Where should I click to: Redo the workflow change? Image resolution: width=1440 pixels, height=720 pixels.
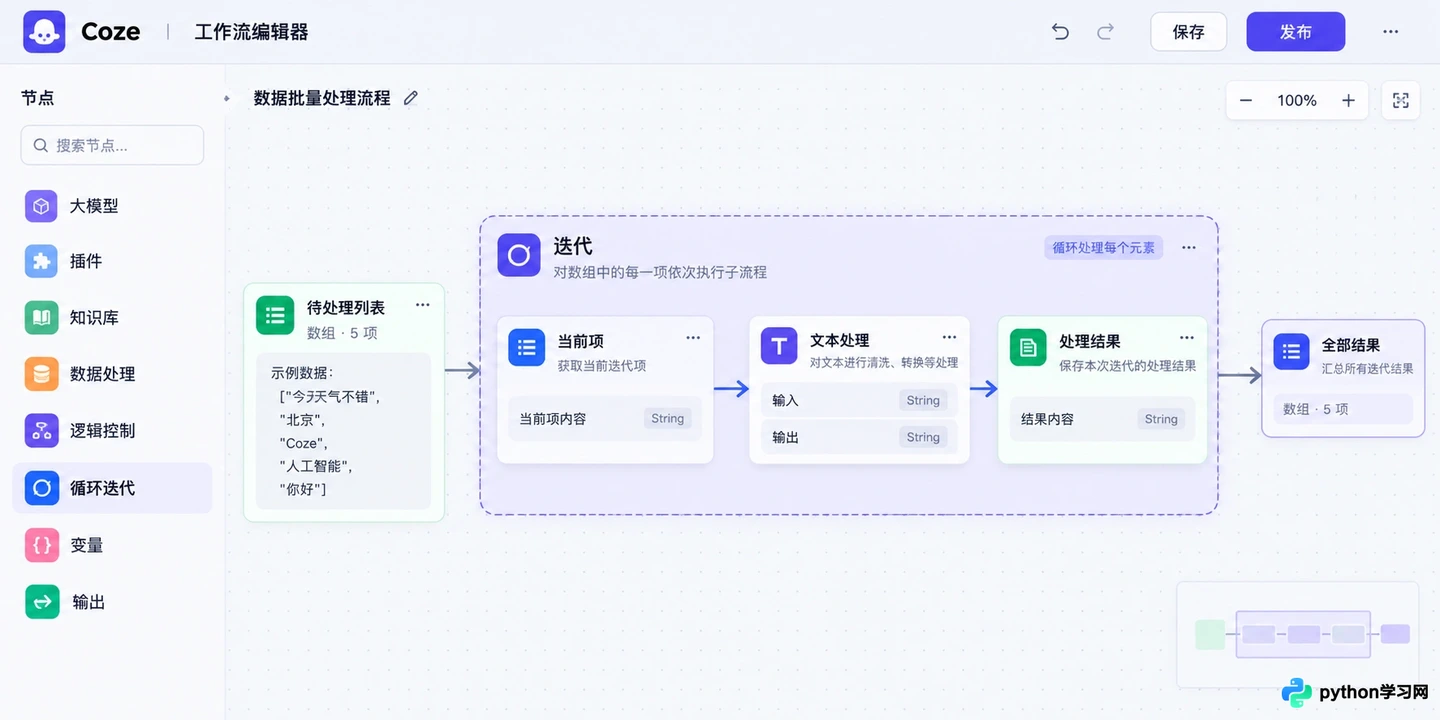point(1105,32)
